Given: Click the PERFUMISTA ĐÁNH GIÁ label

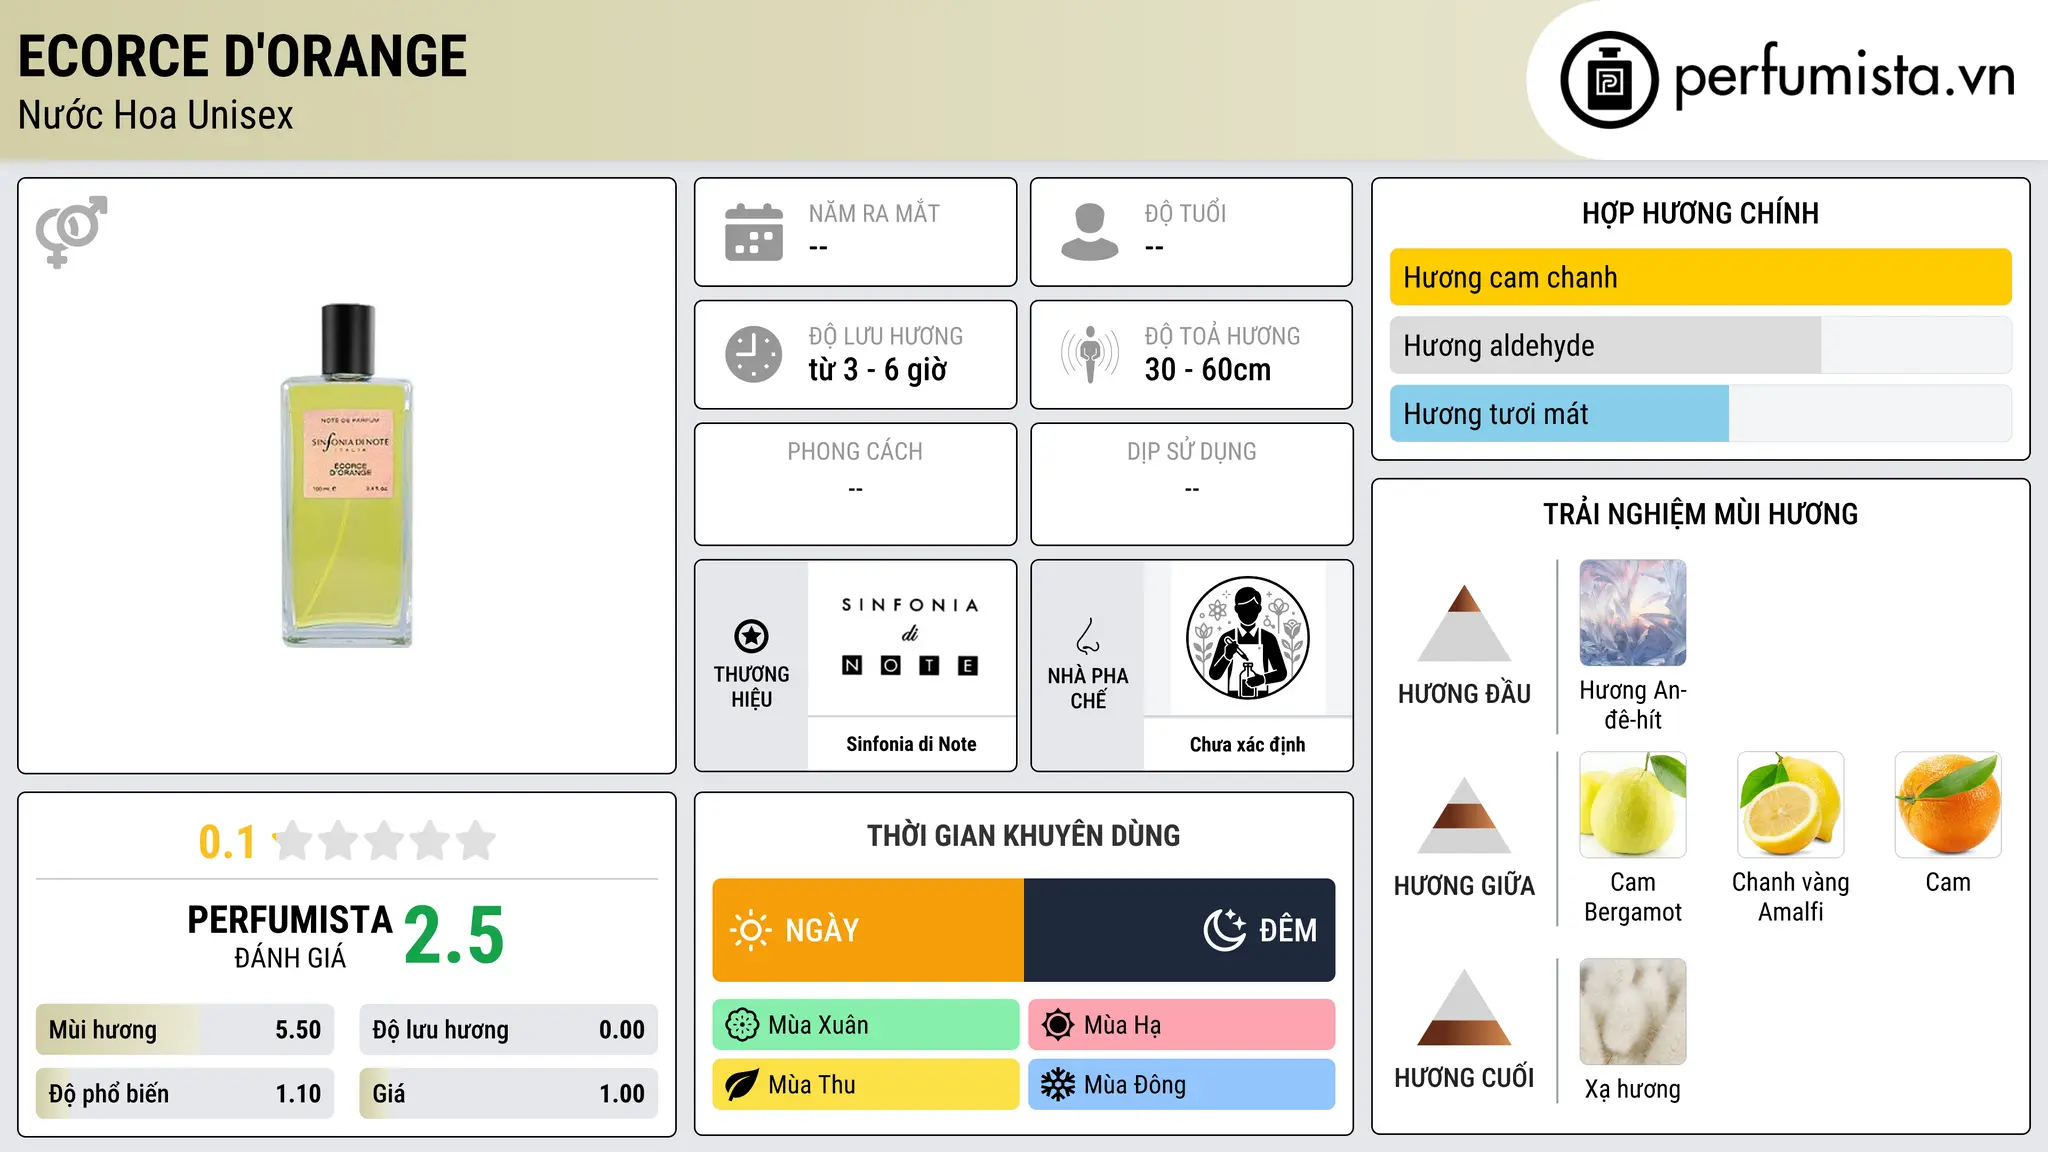Looking at the screenshot, I should (290, 936).
